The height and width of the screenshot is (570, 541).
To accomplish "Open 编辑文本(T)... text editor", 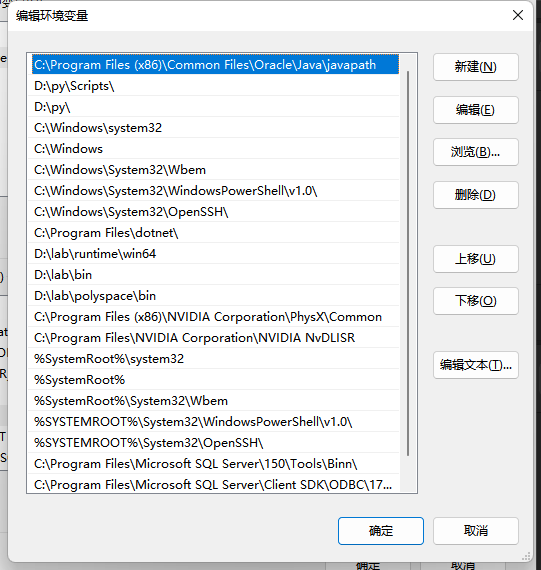I will pyautogui.click(x=476, y=365).
